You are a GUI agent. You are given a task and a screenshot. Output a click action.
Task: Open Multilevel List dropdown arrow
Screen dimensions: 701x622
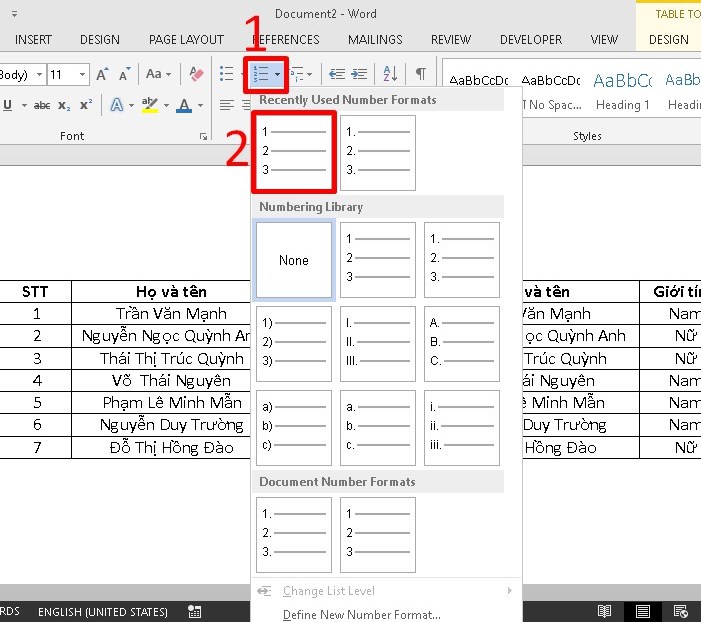(x=309, y=74)
